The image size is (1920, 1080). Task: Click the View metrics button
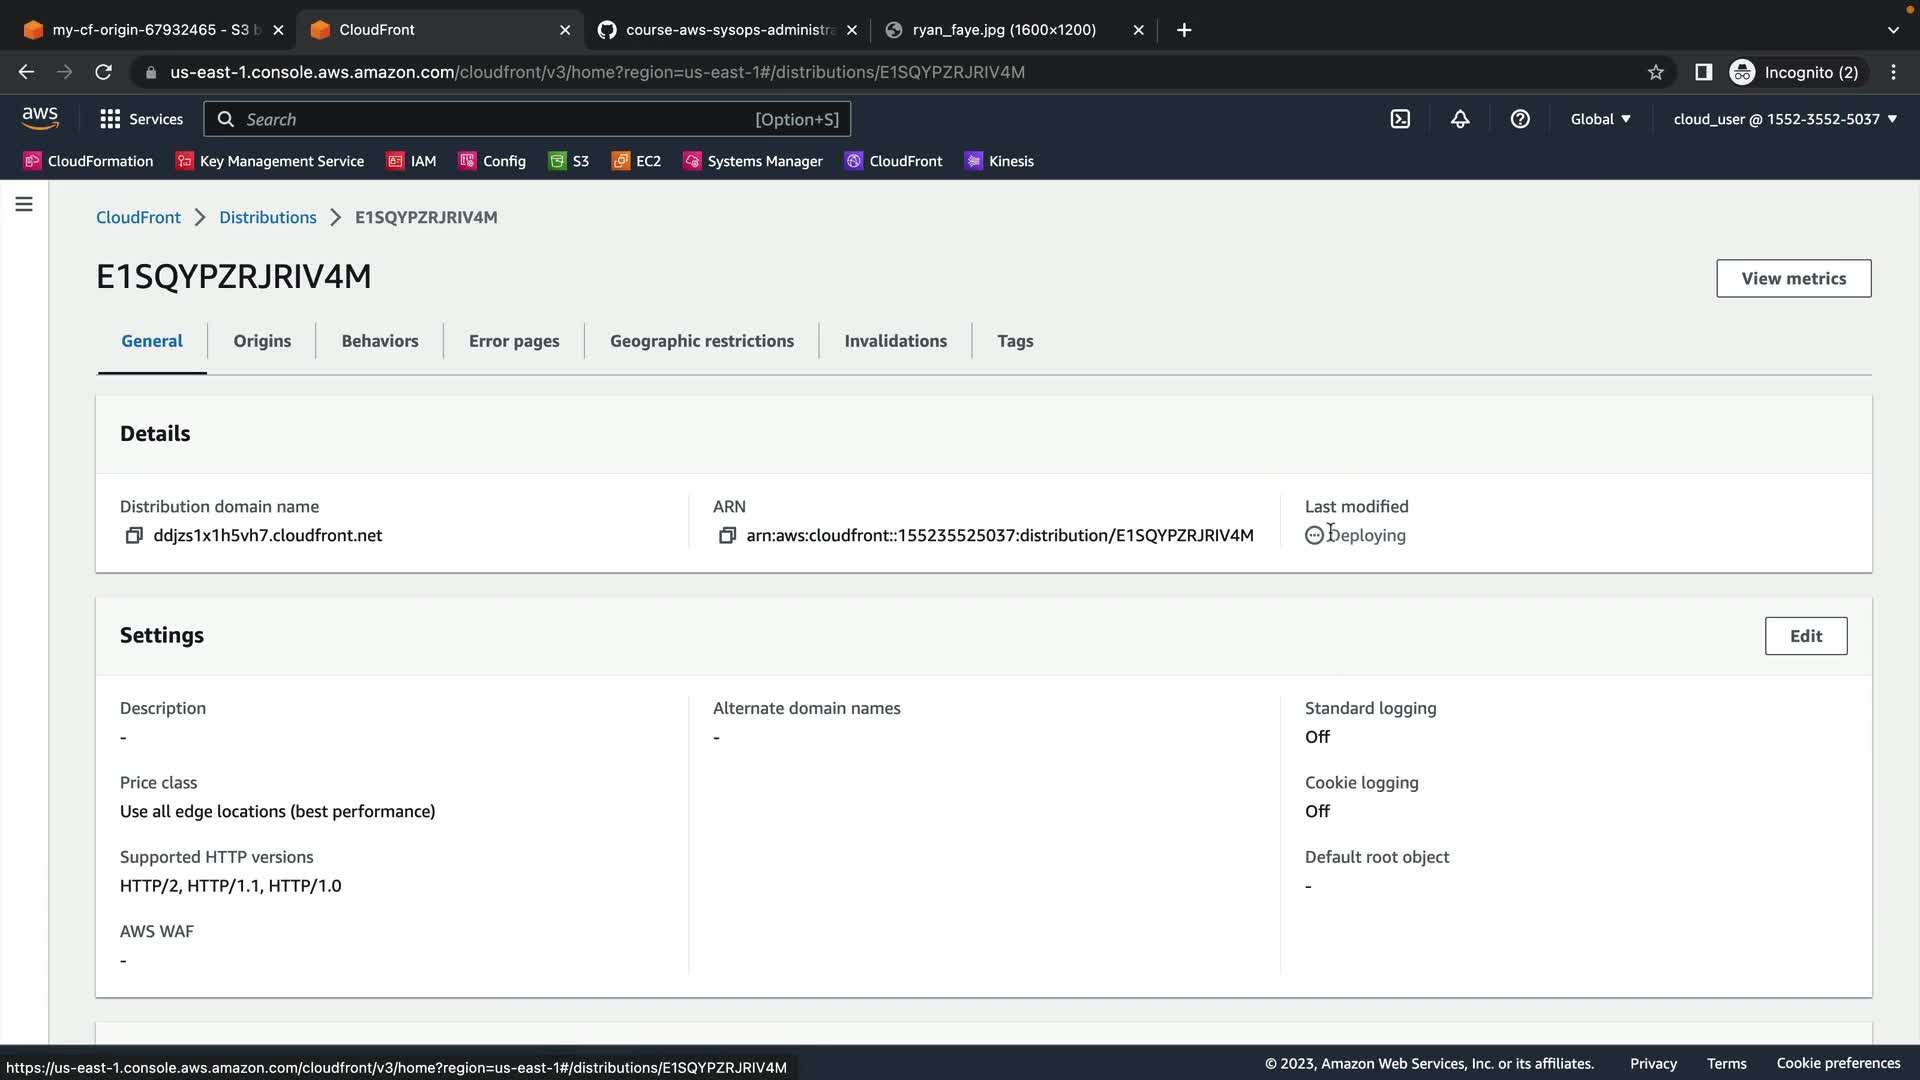(x=1793, y=279)
